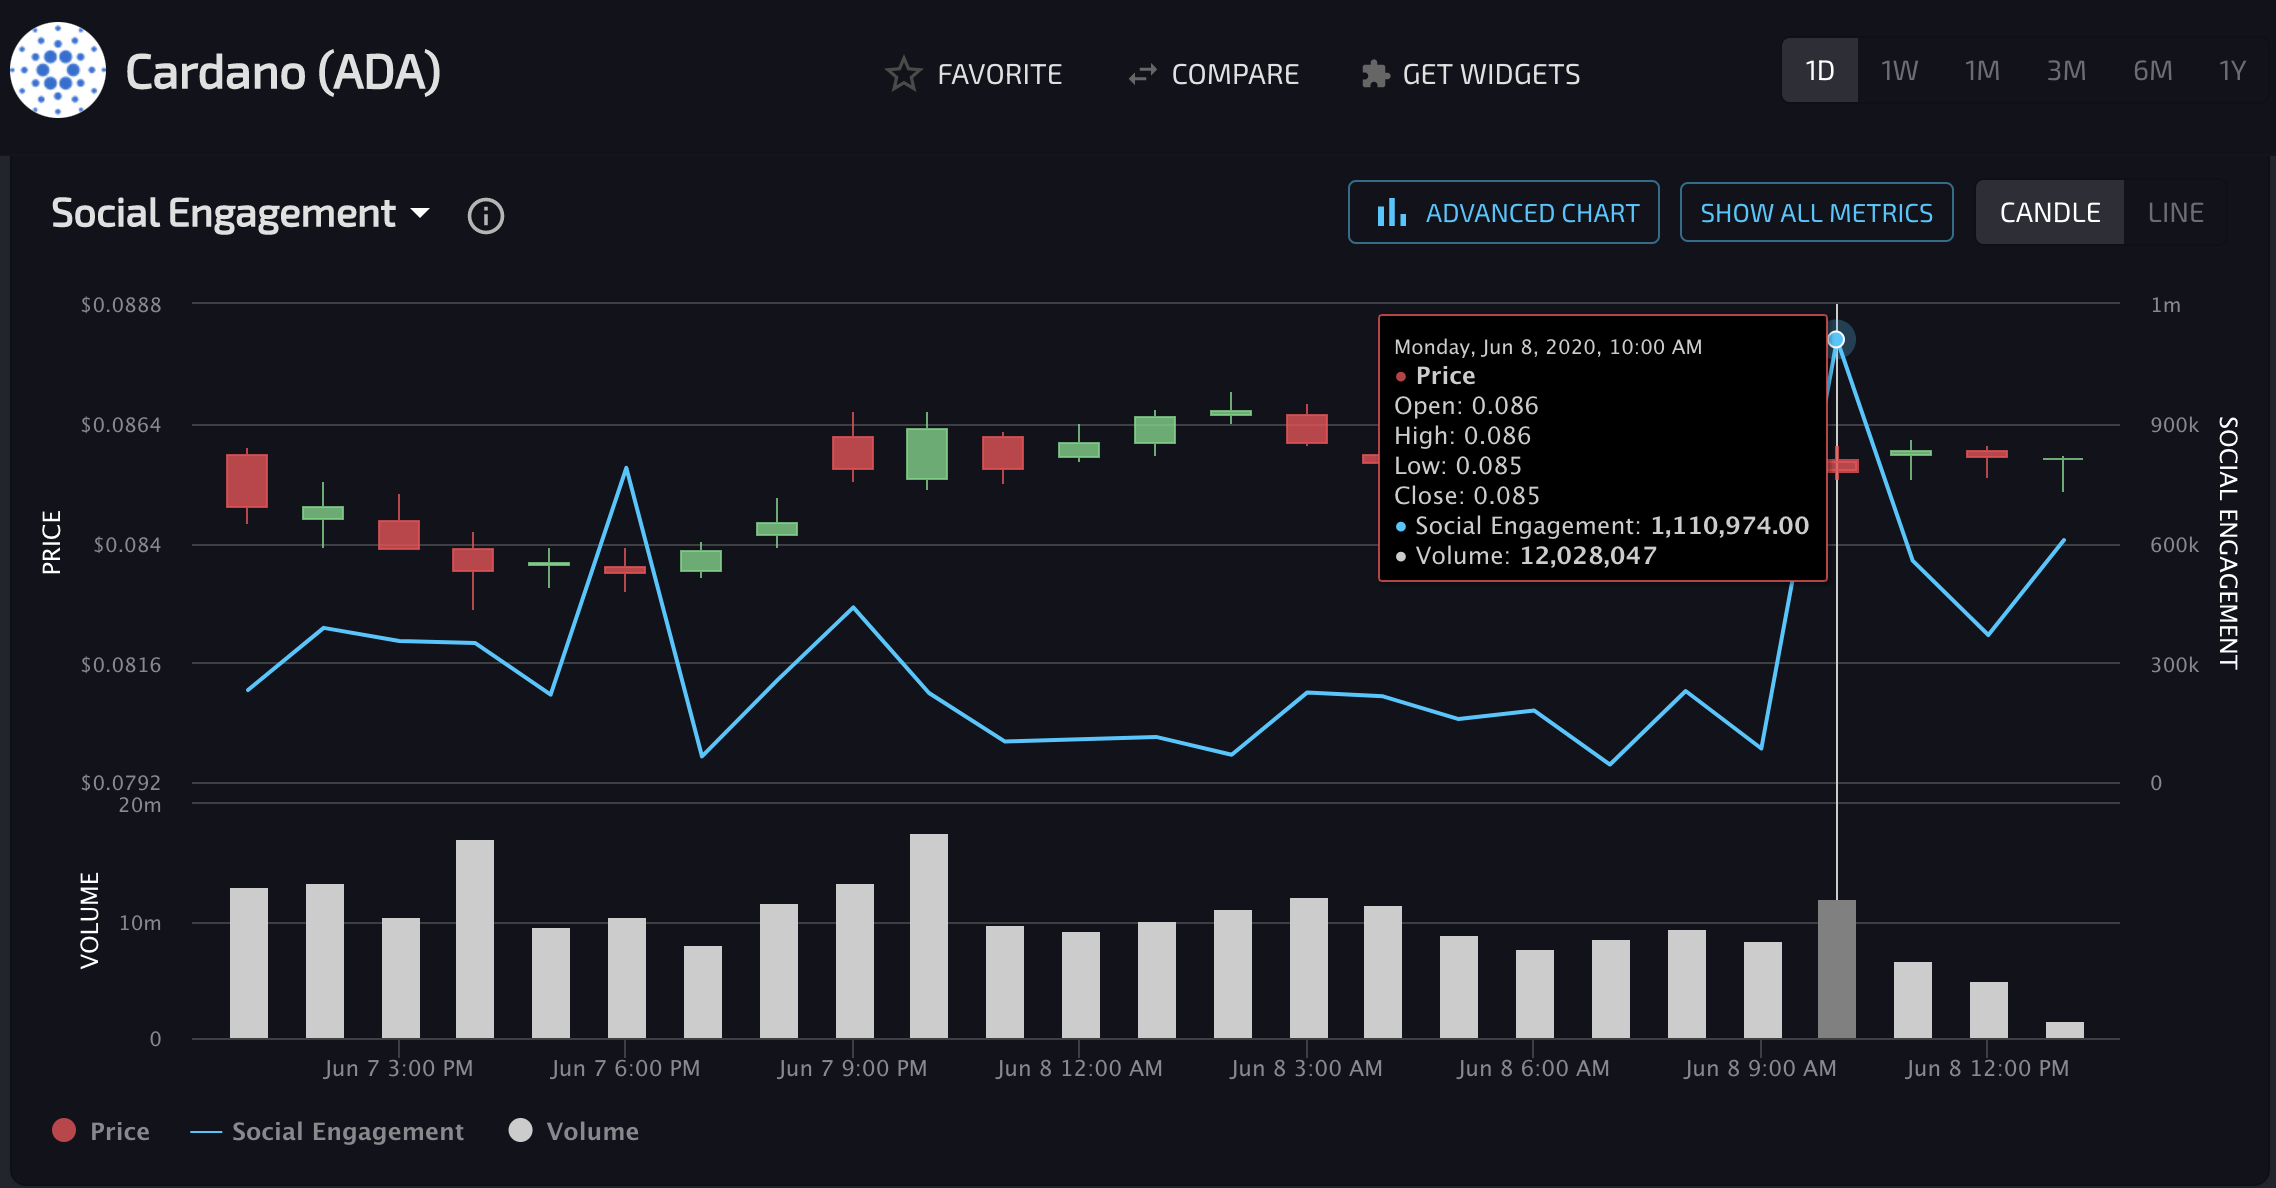Click the VOLUME vertical axis title
Viewport: 2276px width, 1188px height.
point(89,921)
